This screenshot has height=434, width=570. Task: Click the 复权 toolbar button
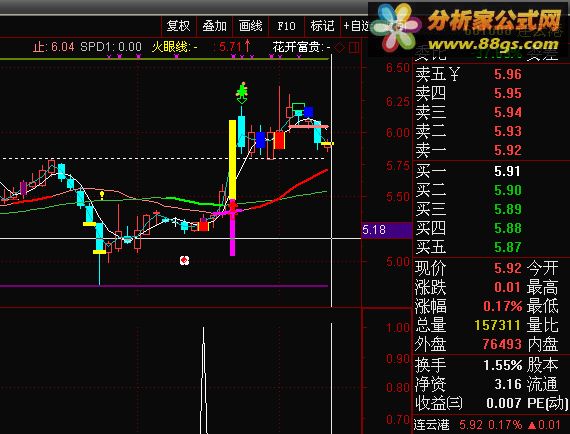(x=178, y=26)
